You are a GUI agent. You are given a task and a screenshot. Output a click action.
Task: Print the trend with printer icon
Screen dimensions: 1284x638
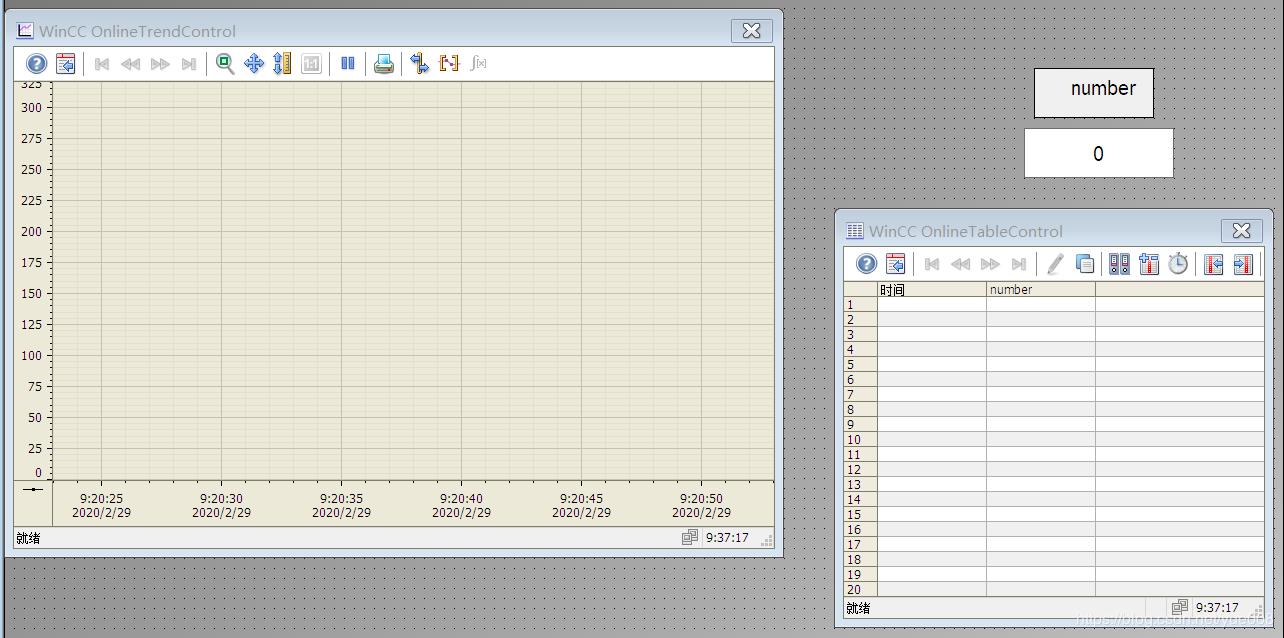pos(384,64)
